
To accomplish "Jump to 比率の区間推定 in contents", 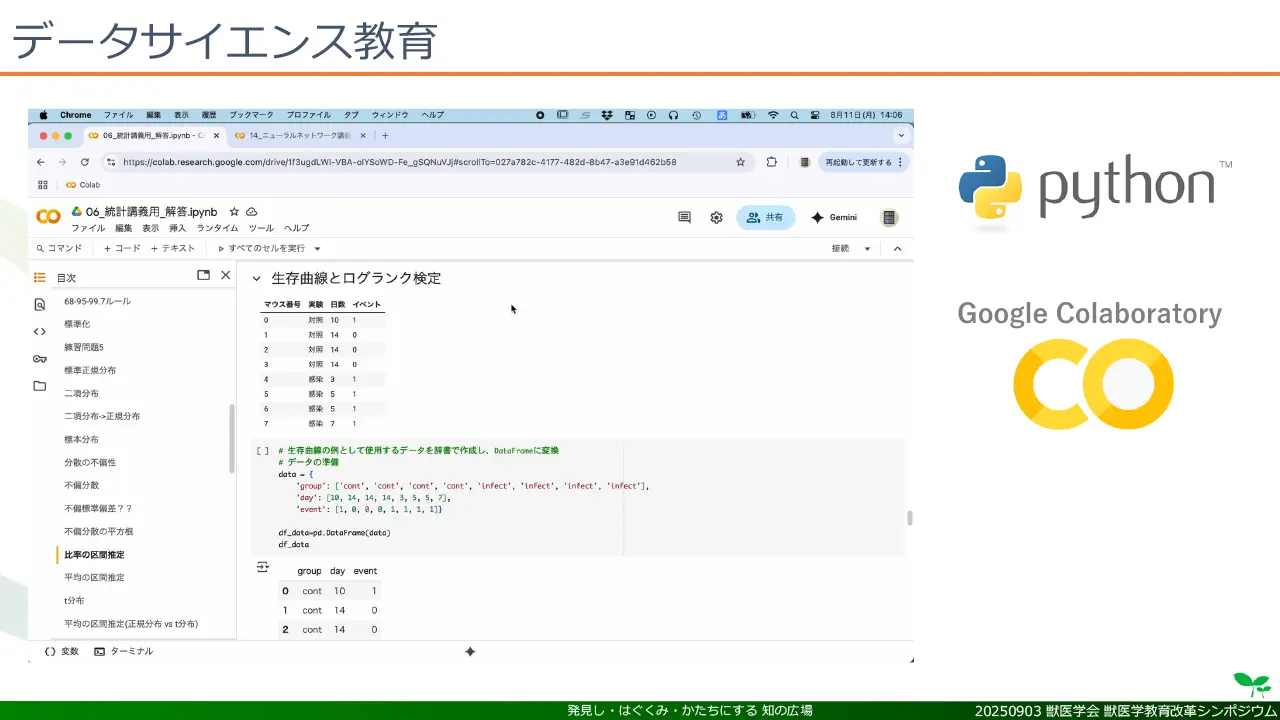I will [x=94, y=554].
